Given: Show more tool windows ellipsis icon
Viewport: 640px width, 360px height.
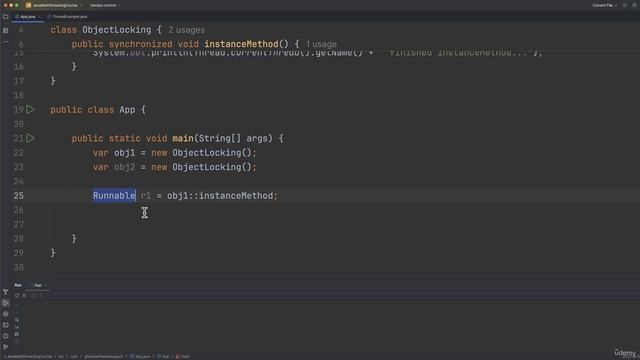Looking at the screenshot, I should tap(6, 41).
